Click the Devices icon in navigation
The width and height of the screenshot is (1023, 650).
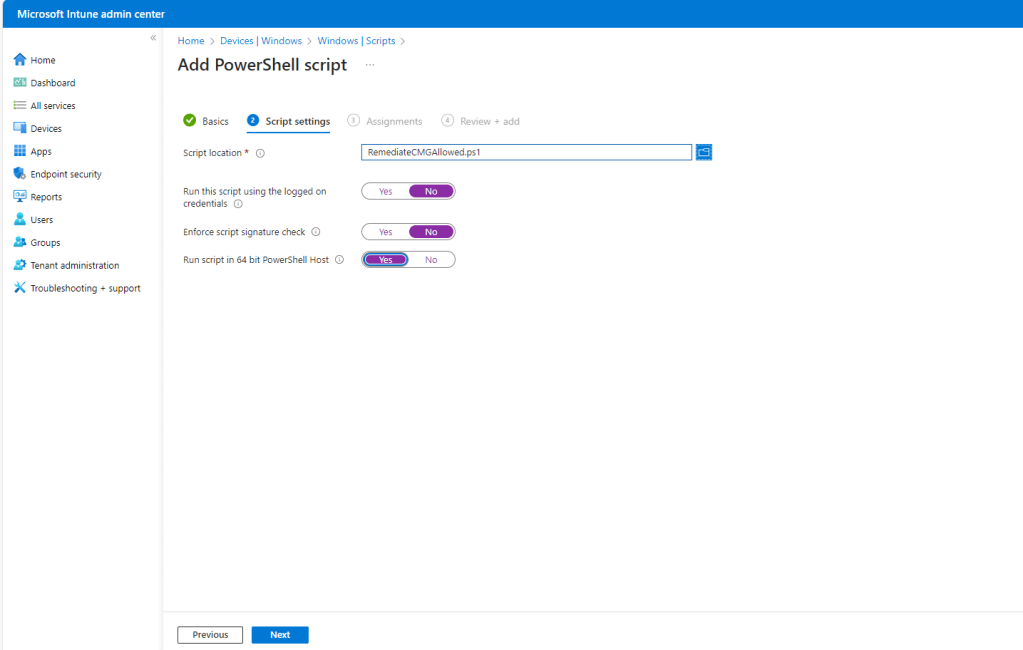point(19,128)
